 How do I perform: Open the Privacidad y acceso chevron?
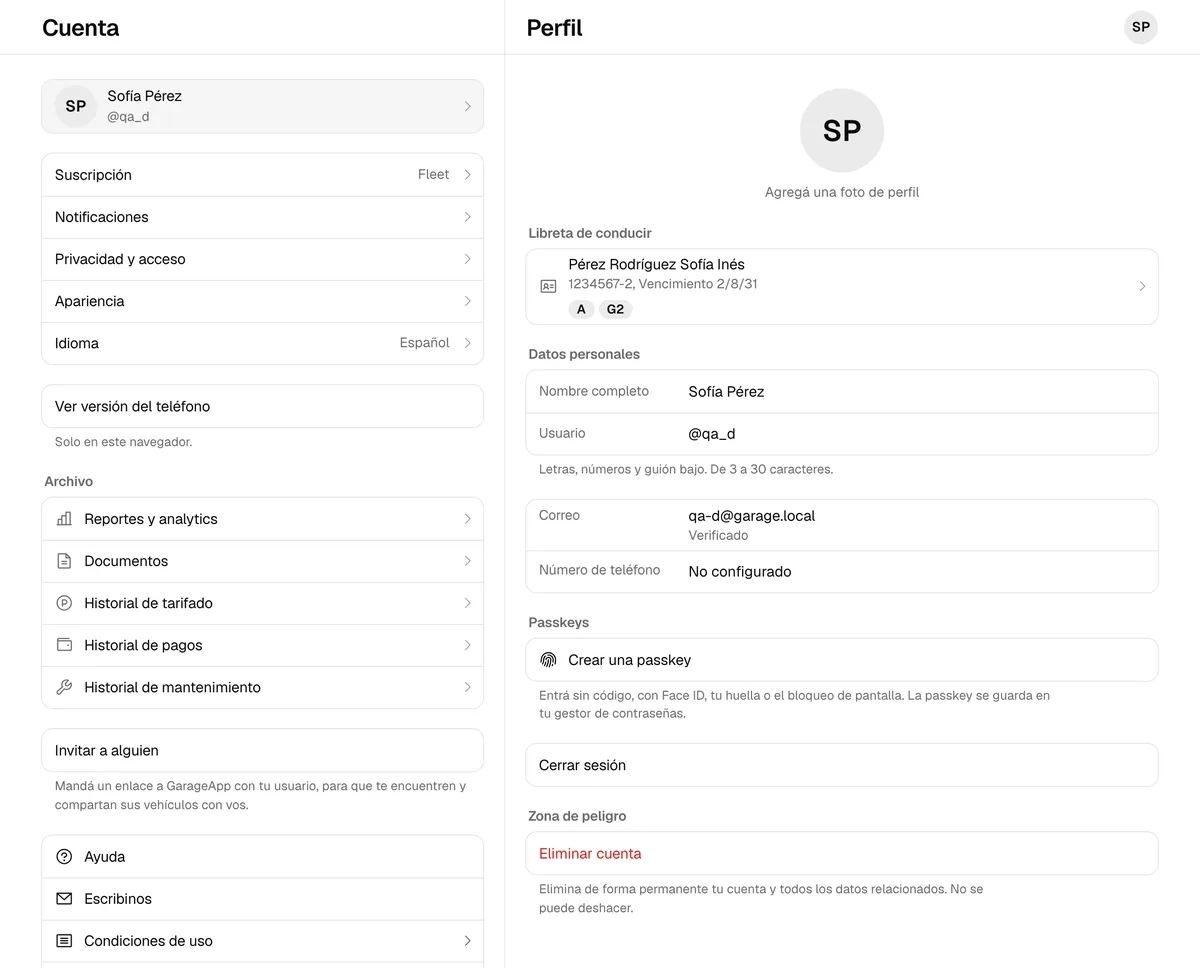467,259
